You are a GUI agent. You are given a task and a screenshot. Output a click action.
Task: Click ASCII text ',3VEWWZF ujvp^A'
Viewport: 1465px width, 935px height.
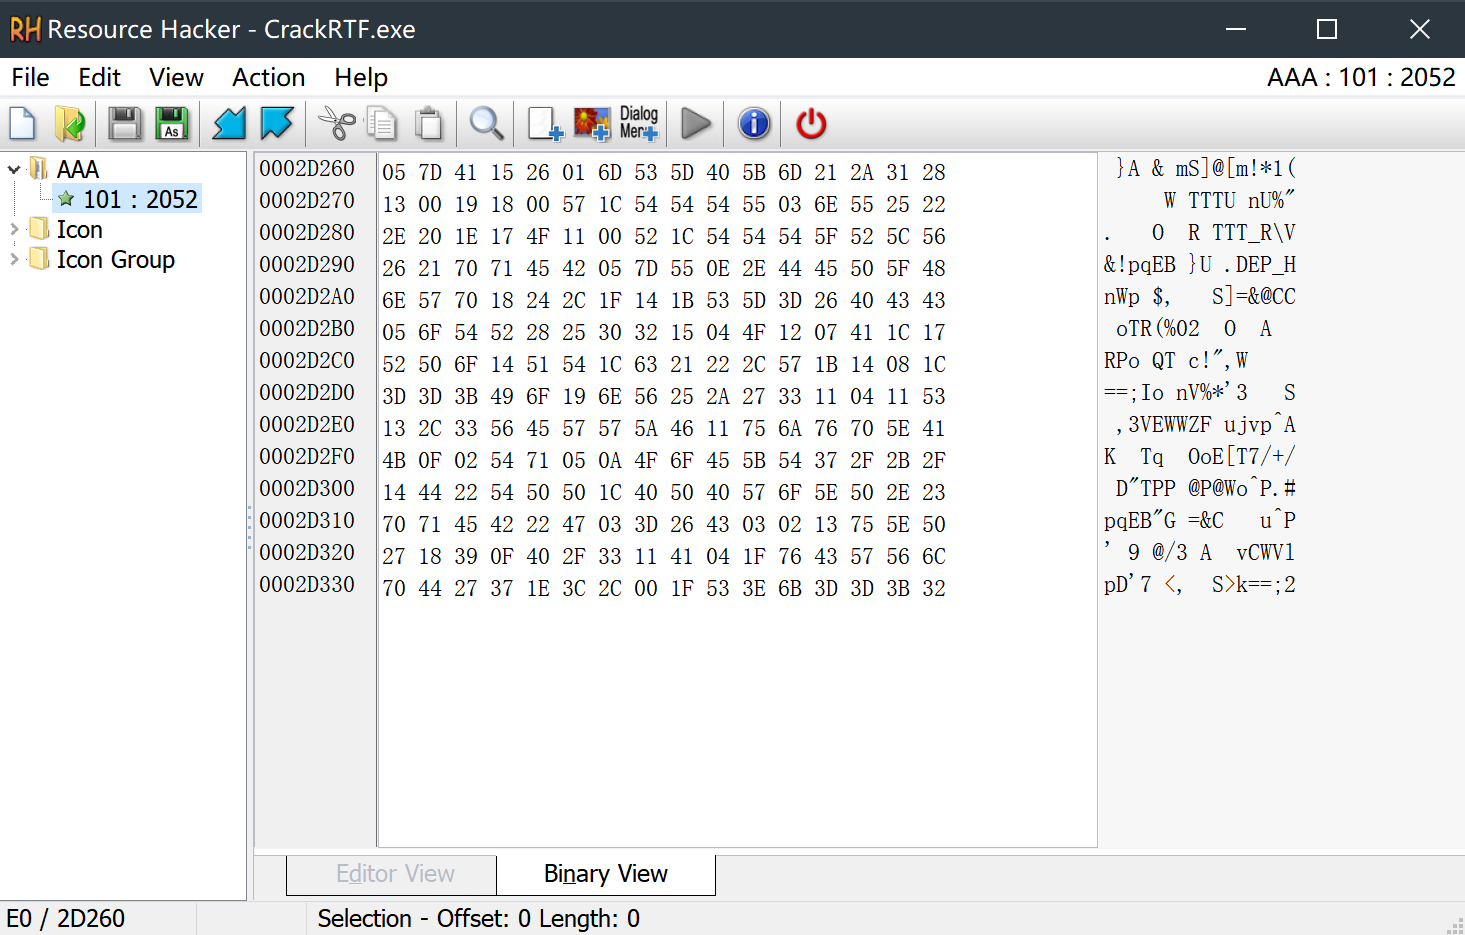coord(1205,425)
